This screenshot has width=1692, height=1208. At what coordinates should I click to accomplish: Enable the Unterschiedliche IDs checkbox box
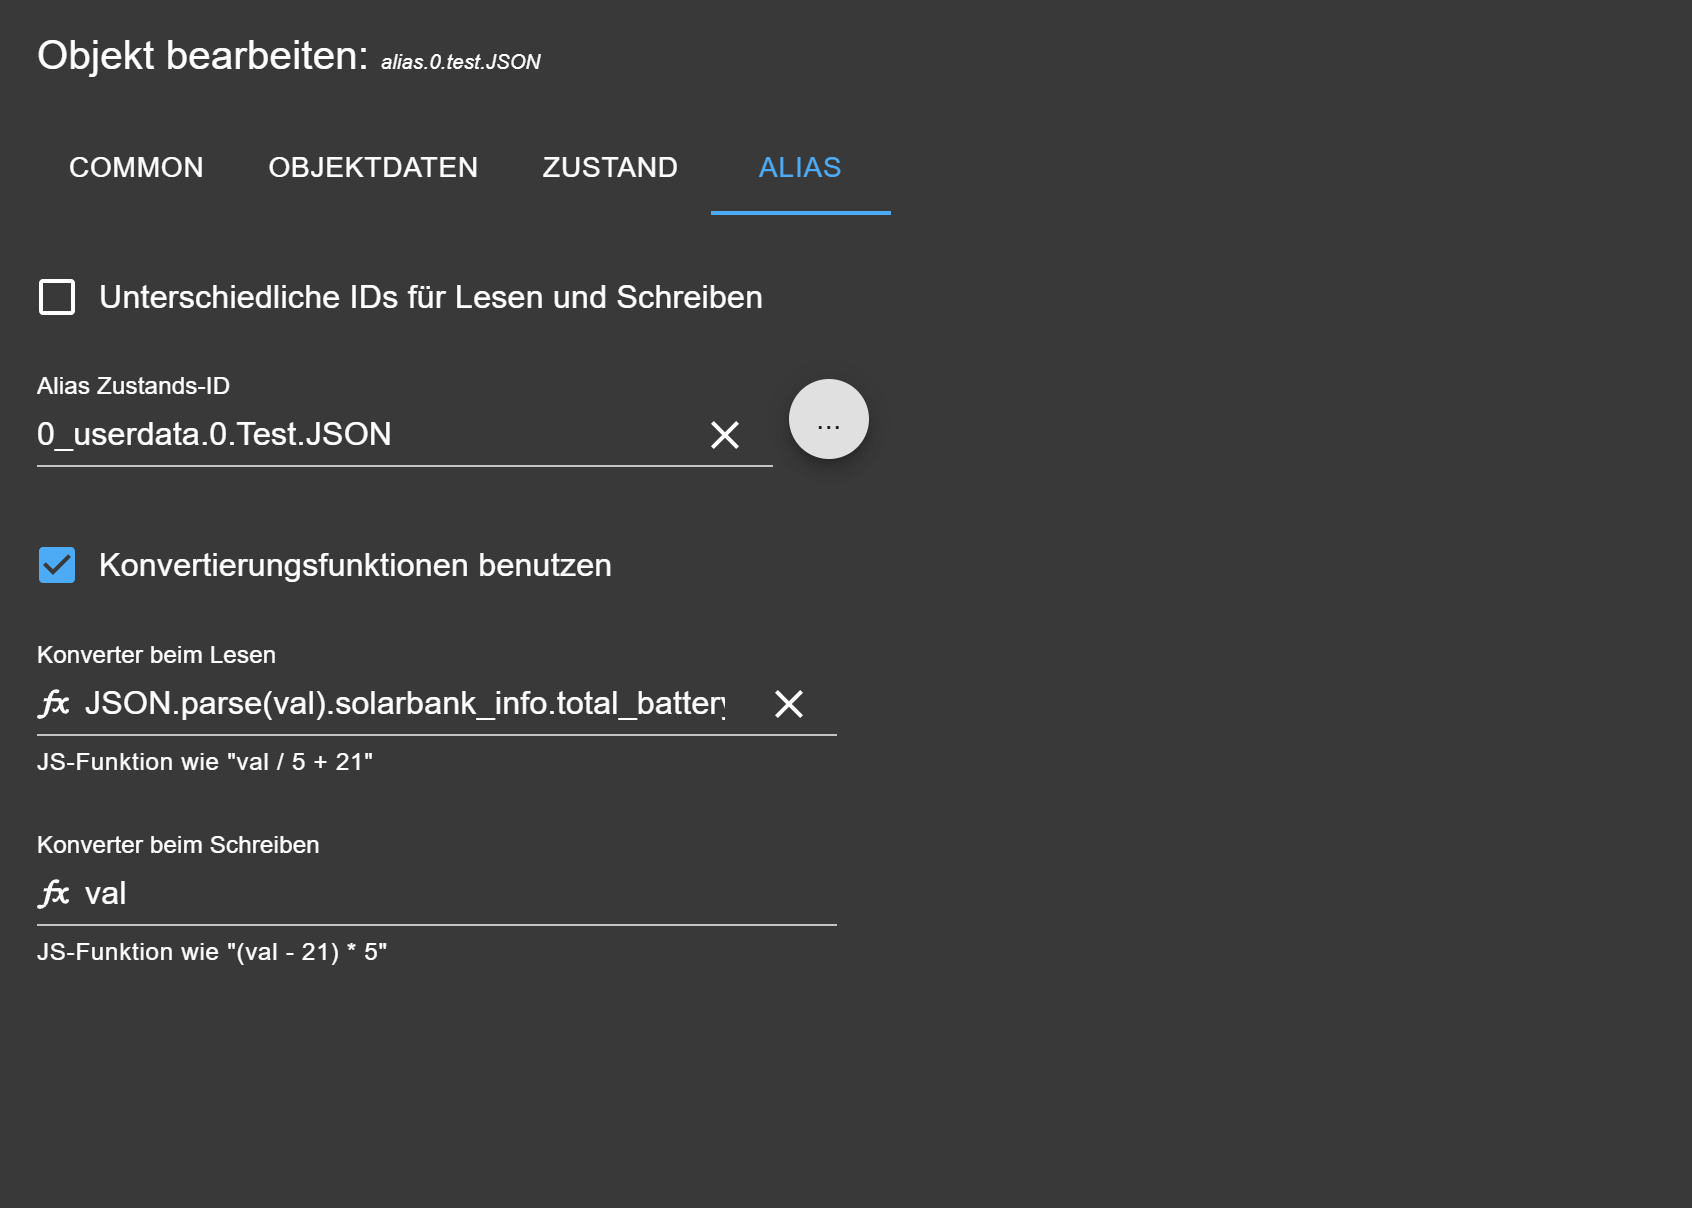(x=57, y=297)
